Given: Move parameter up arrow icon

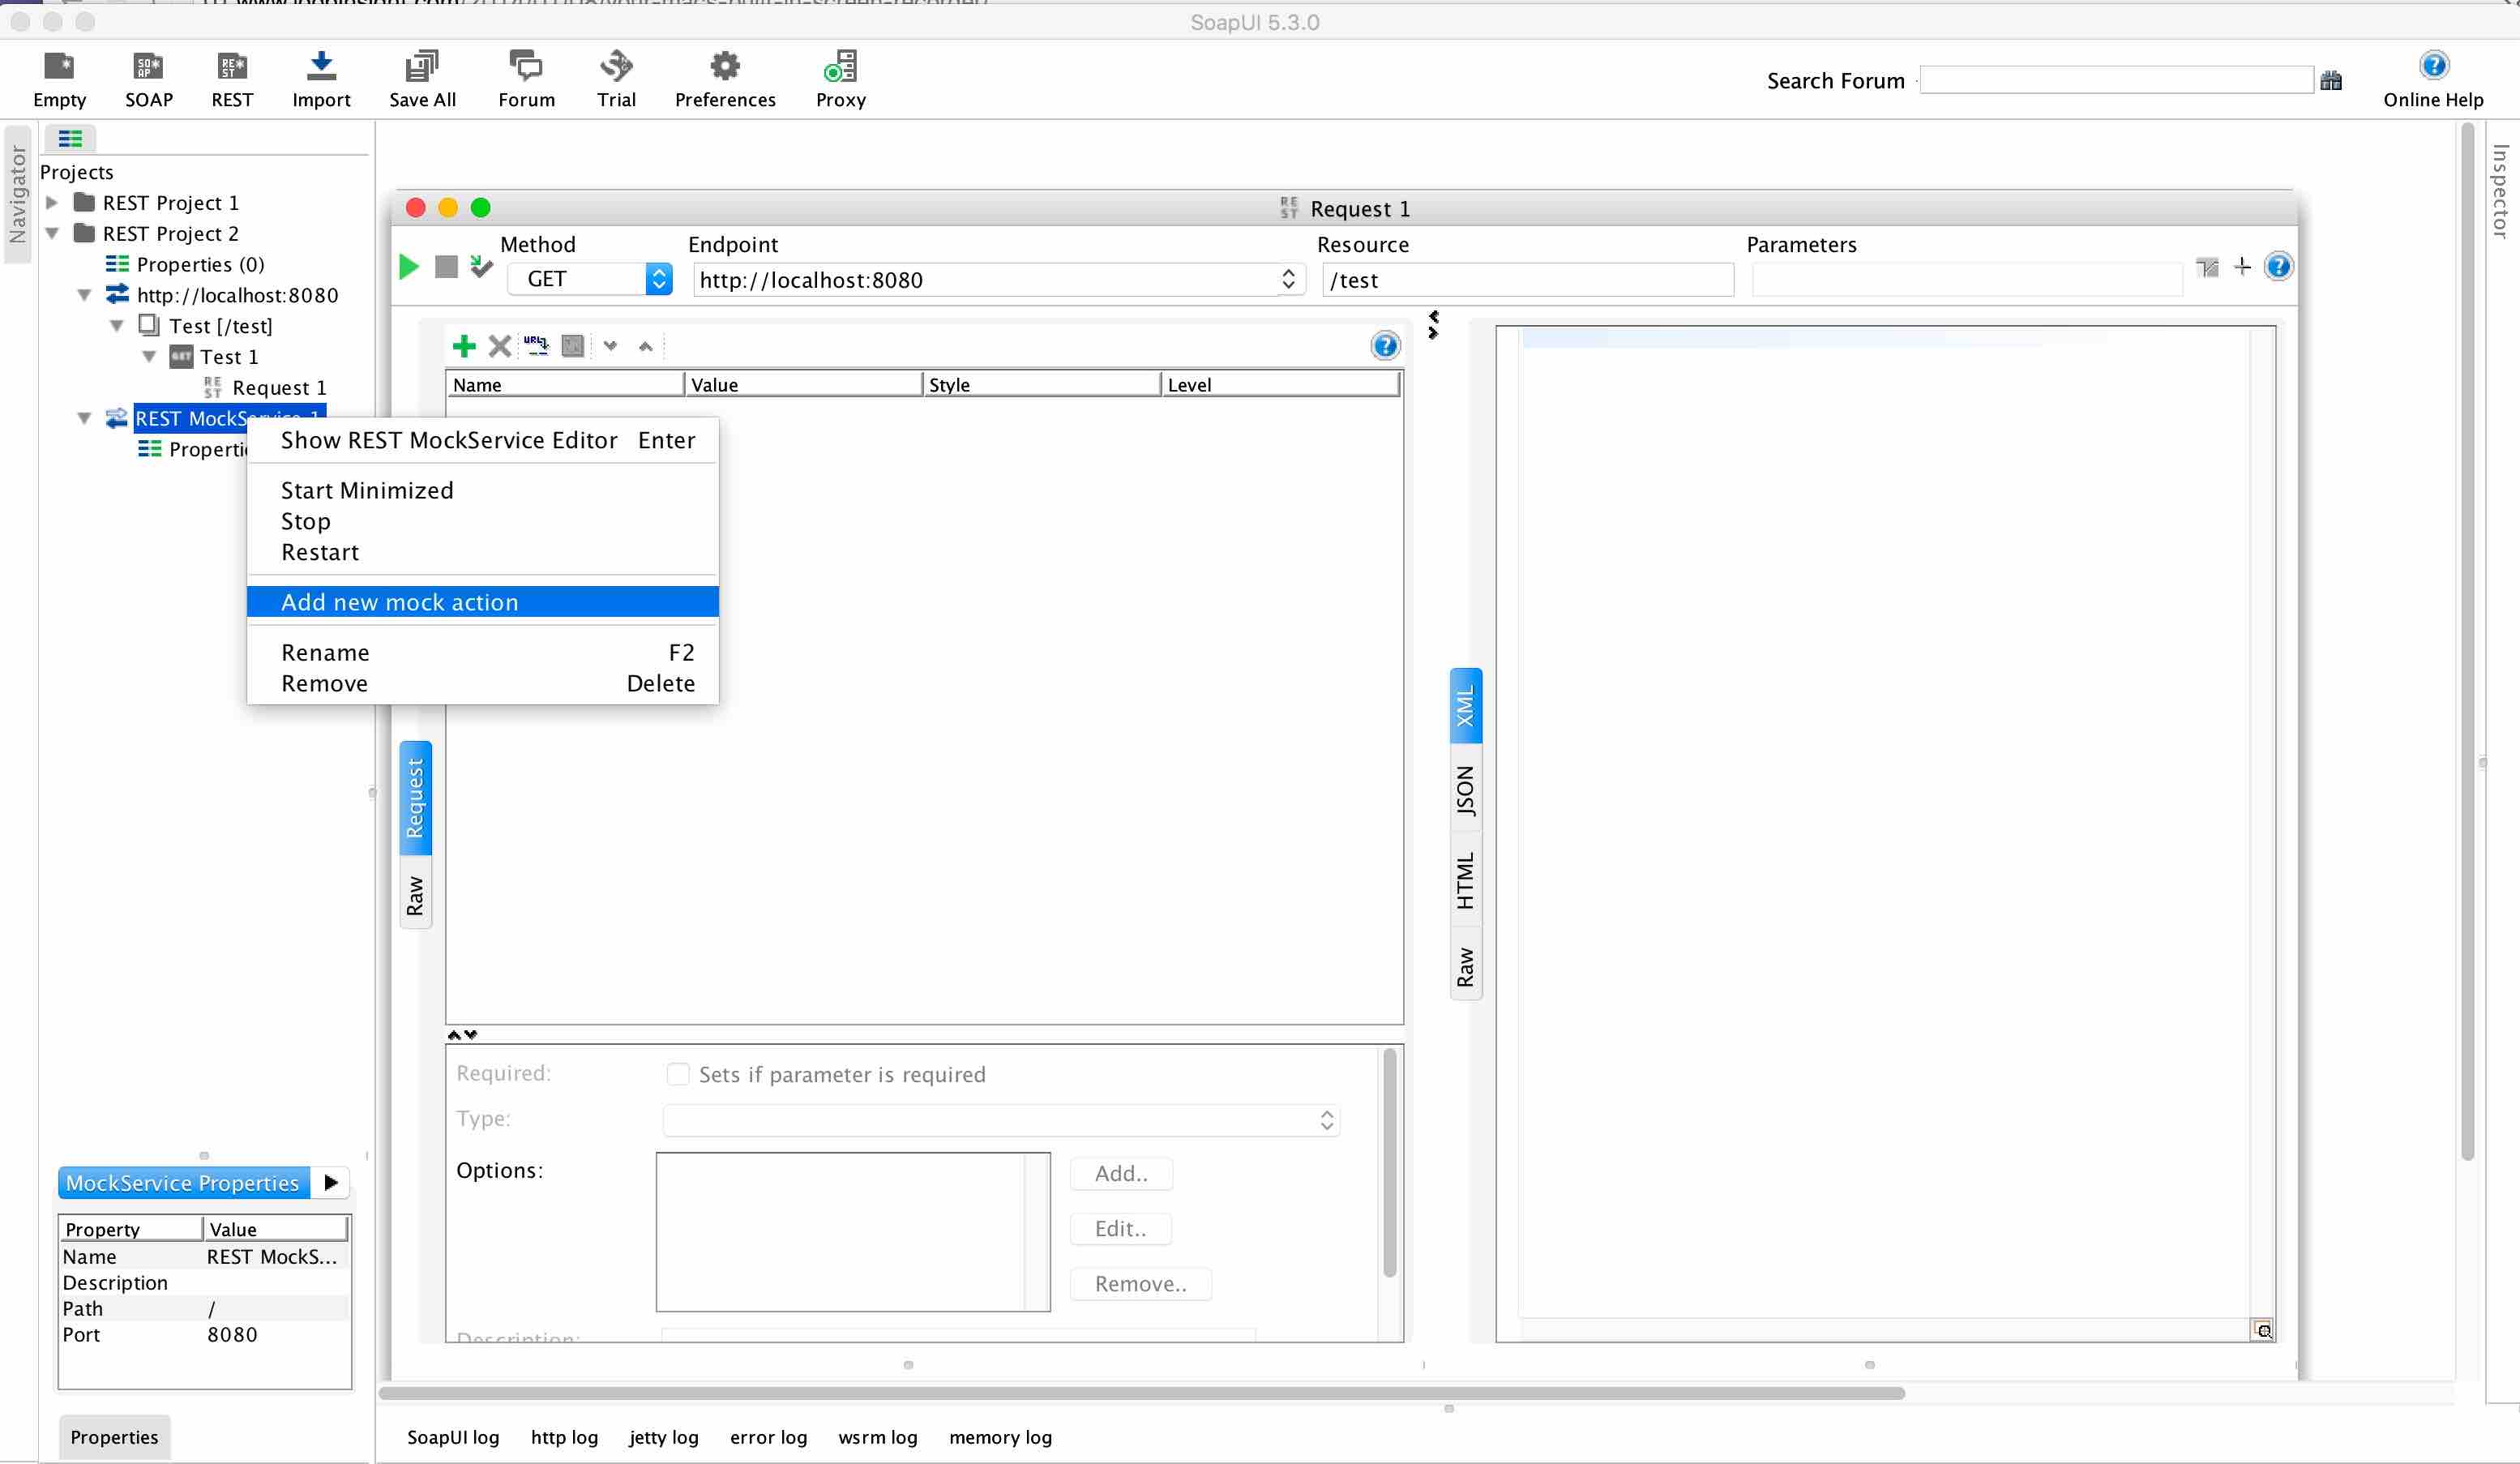Looking at the screenshot, I should [646, 346].
